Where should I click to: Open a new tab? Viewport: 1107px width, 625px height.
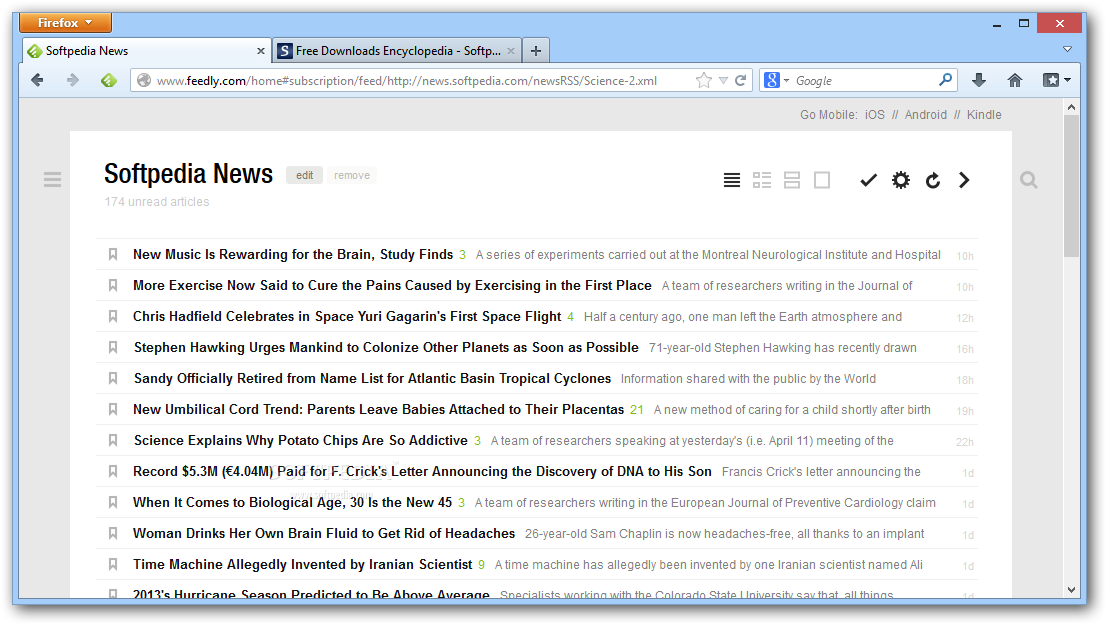point(536,51)
